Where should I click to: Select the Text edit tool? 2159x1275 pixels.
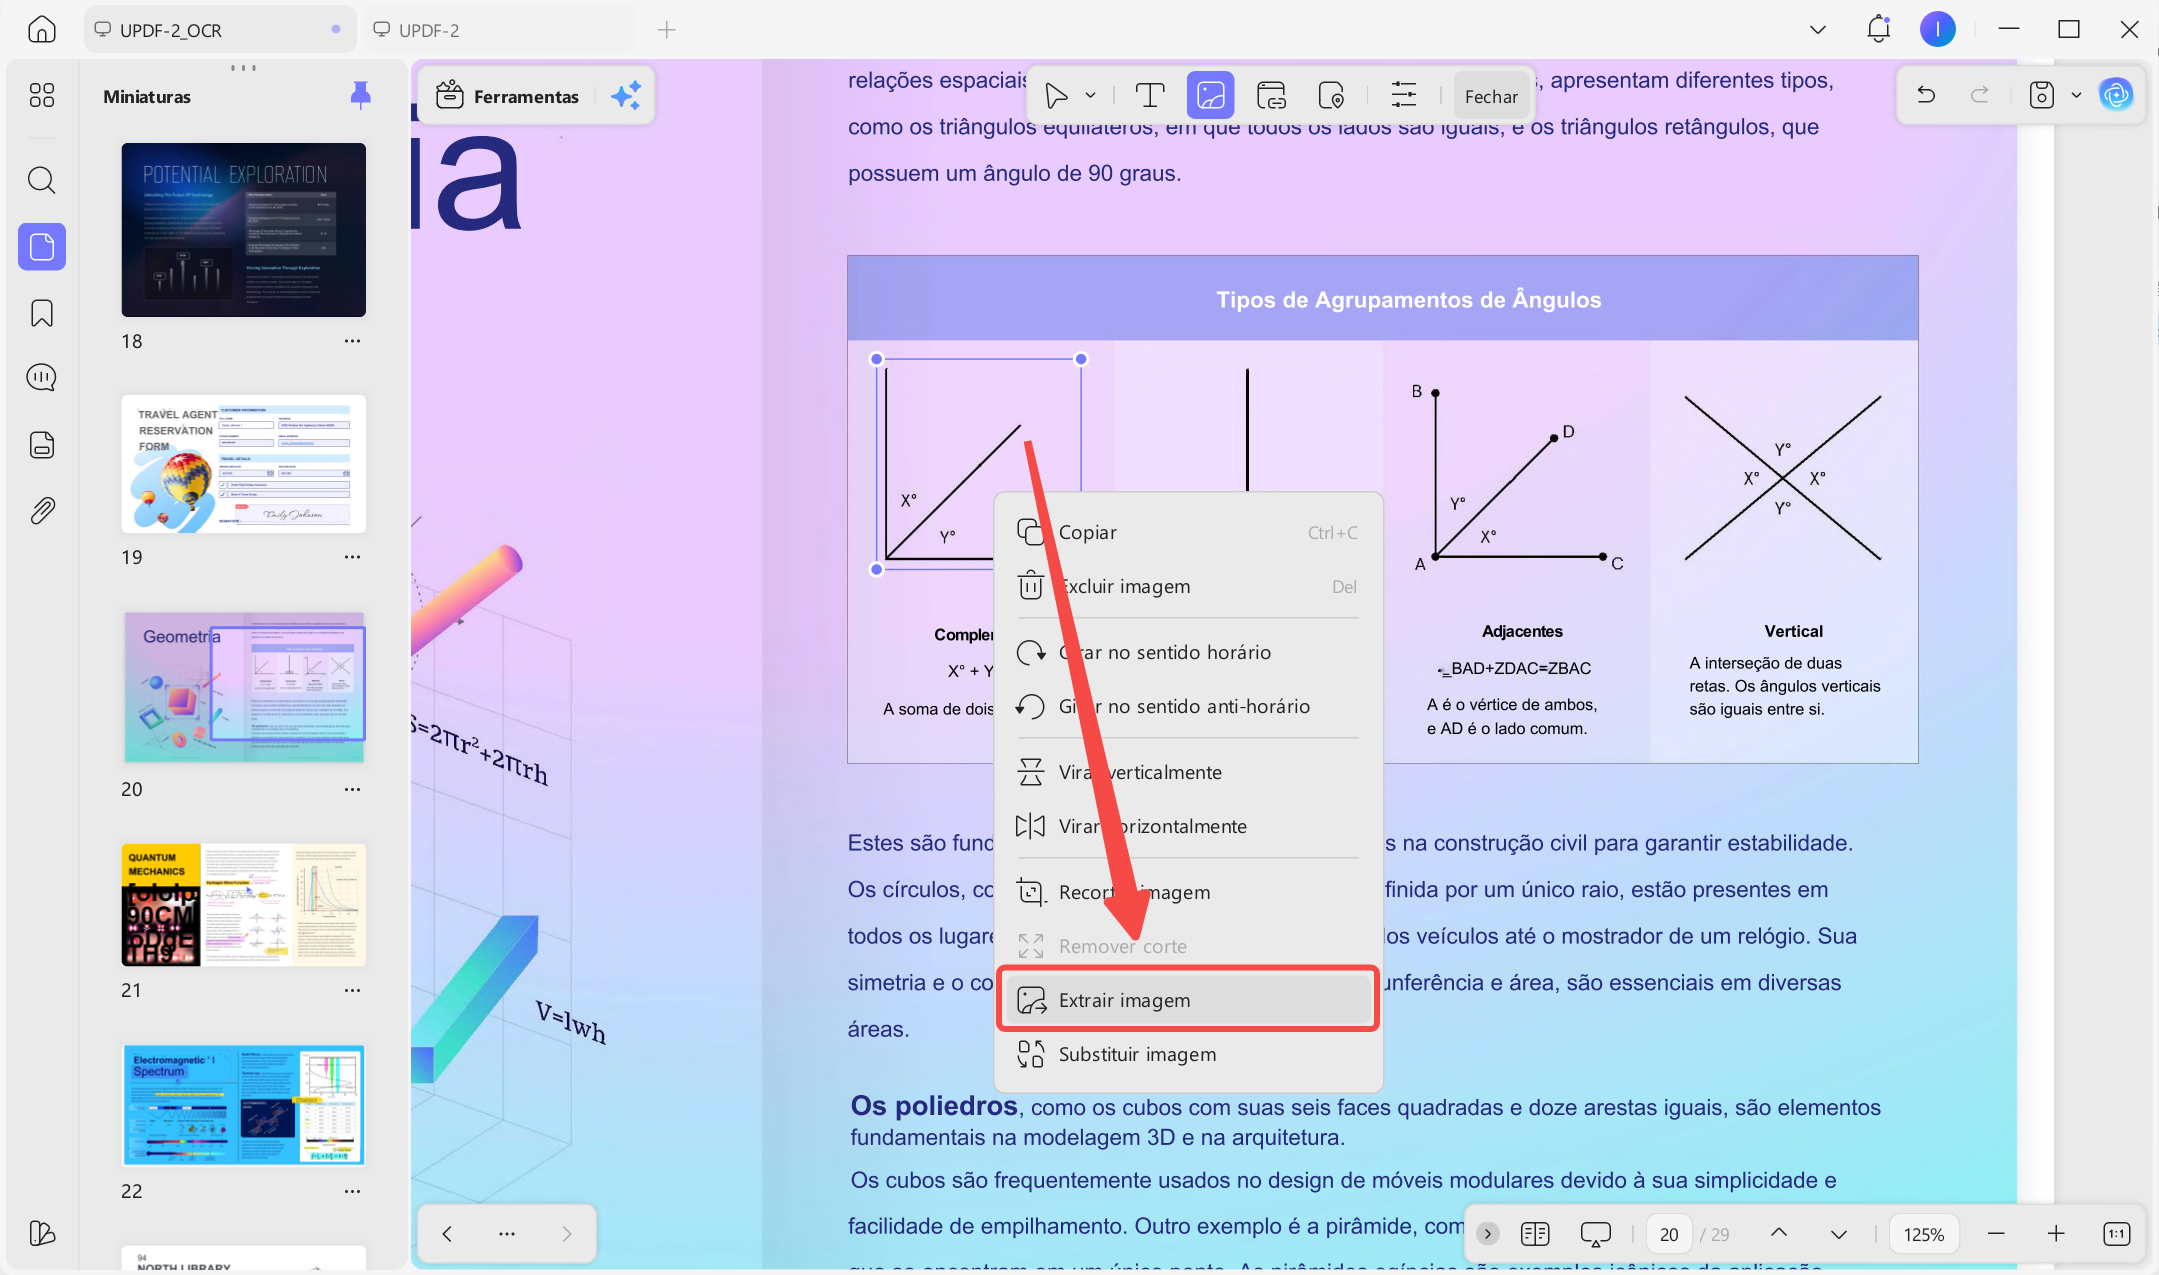[x=1150, y=96]
